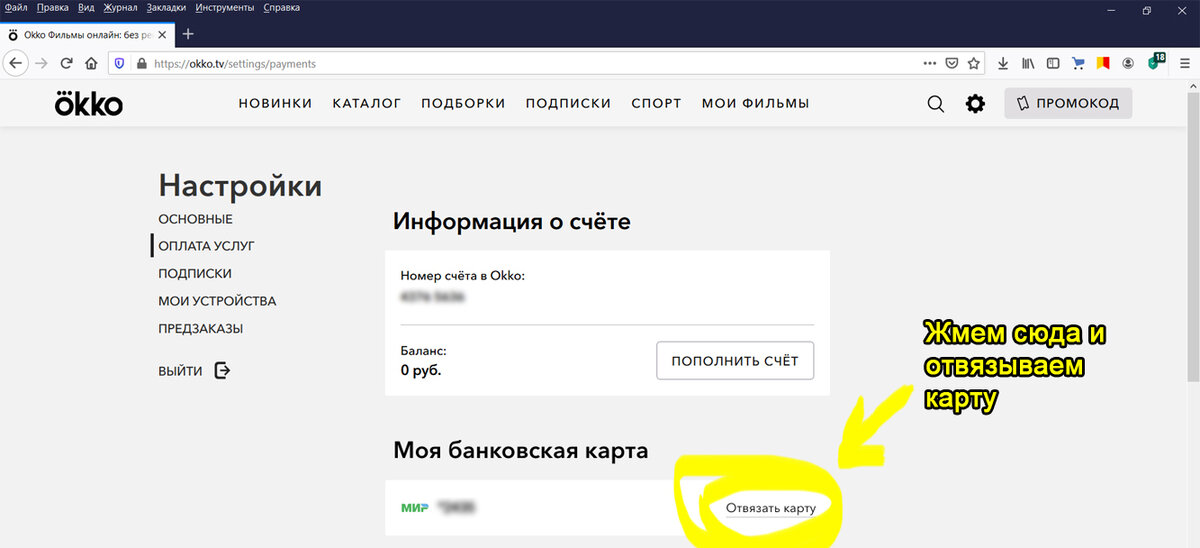
Task: Open the Инструменты menu
Action: click(224, 8)
